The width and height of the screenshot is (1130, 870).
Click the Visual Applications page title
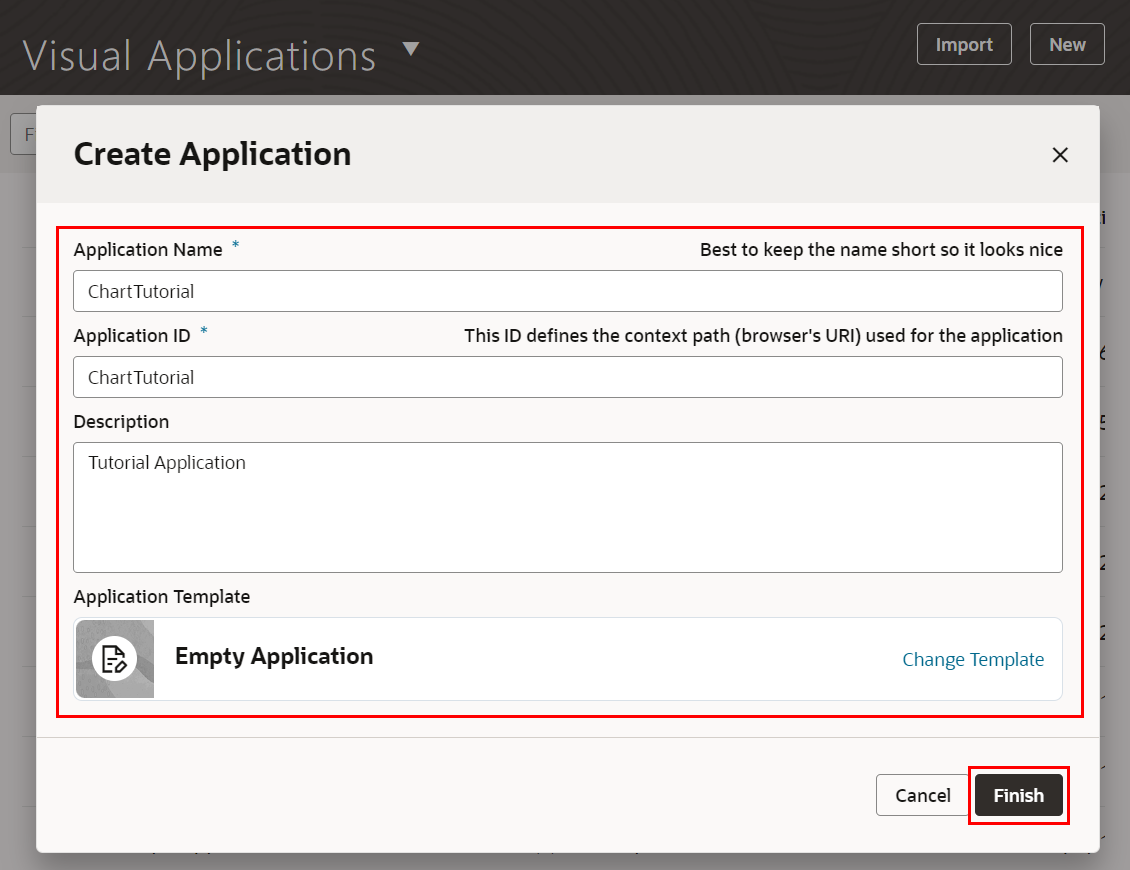[x=199, y=55]
